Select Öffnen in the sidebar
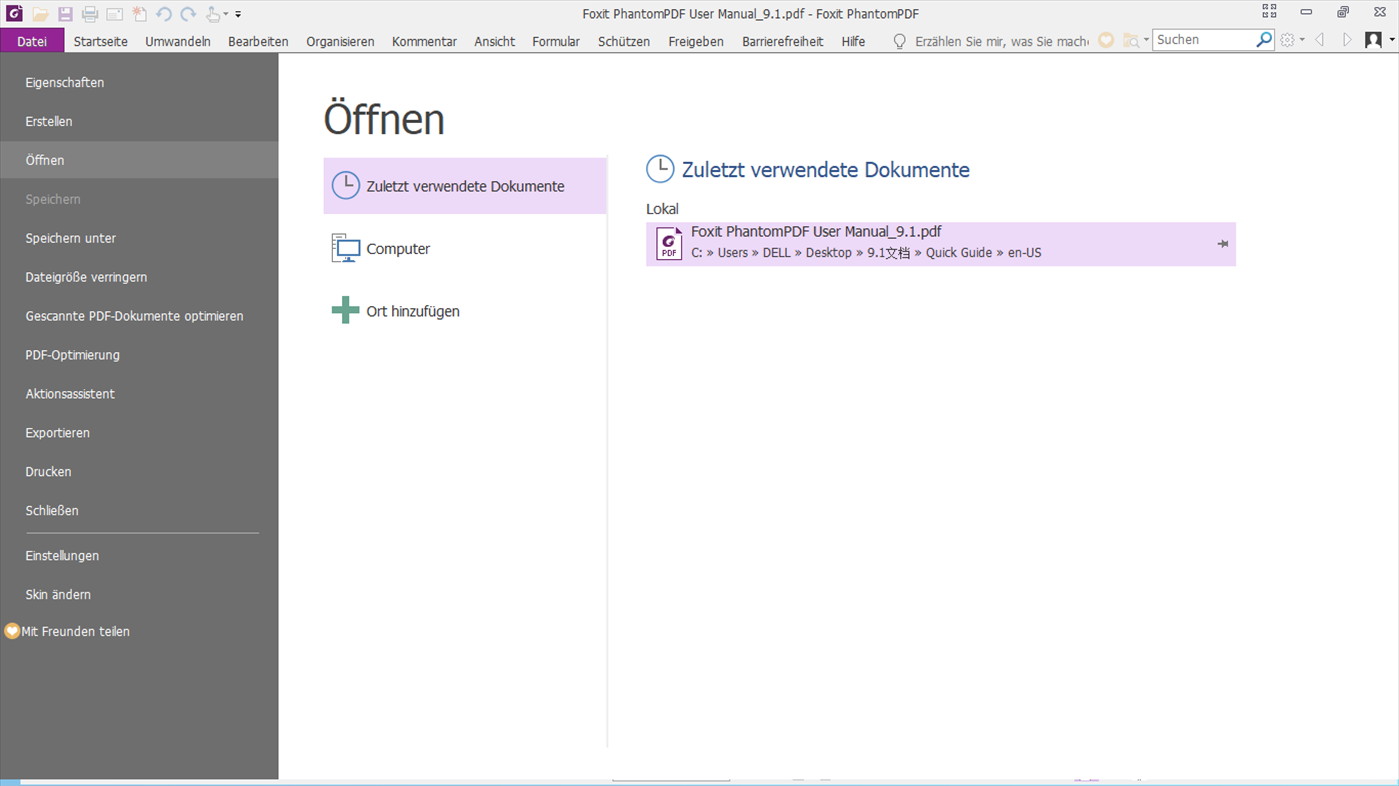The width and height of the screenshot is (1399, 786). click(139, 160)
